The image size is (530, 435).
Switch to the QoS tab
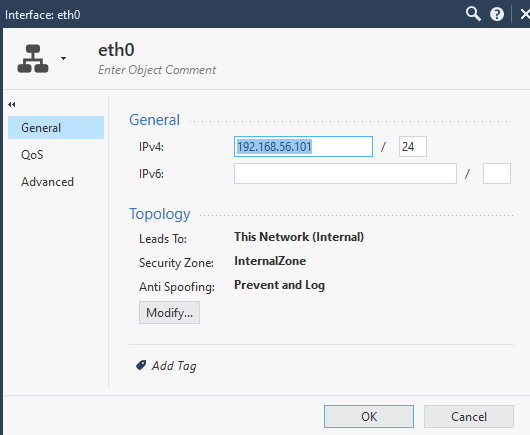(x=32, y=155)
